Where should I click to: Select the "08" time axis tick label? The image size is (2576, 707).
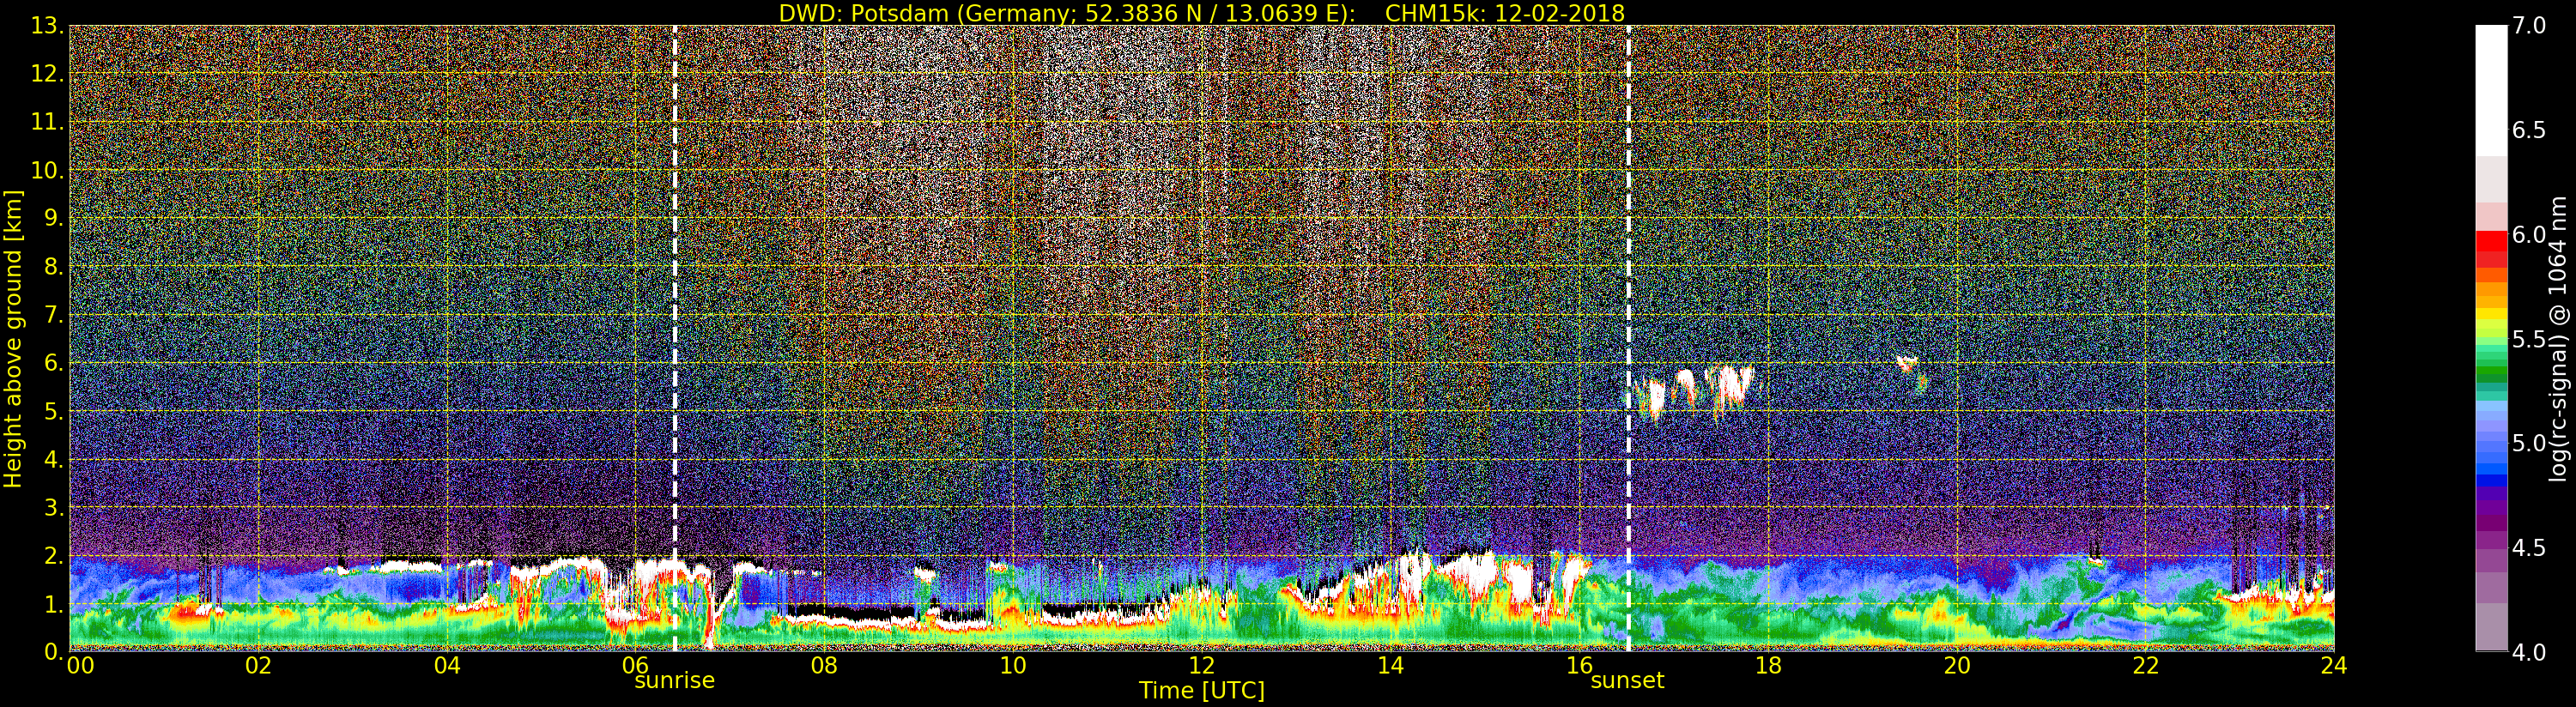[824, 666]
